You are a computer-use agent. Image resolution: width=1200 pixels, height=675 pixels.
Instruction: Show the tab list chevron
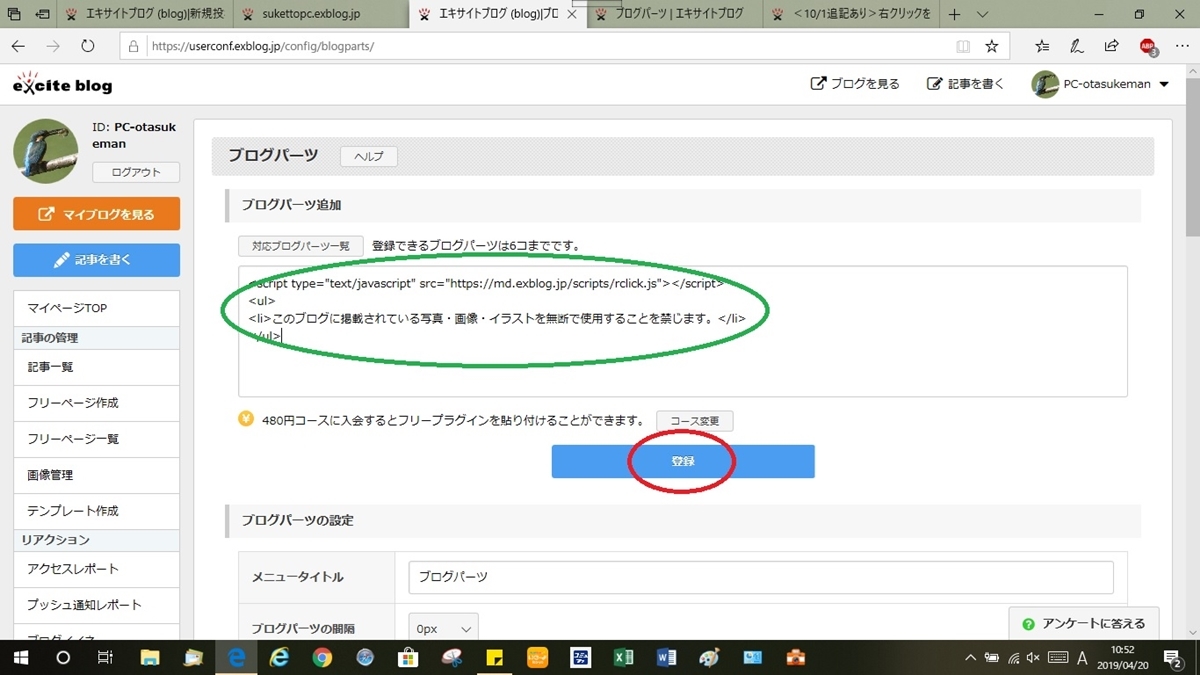click(982, 14)
